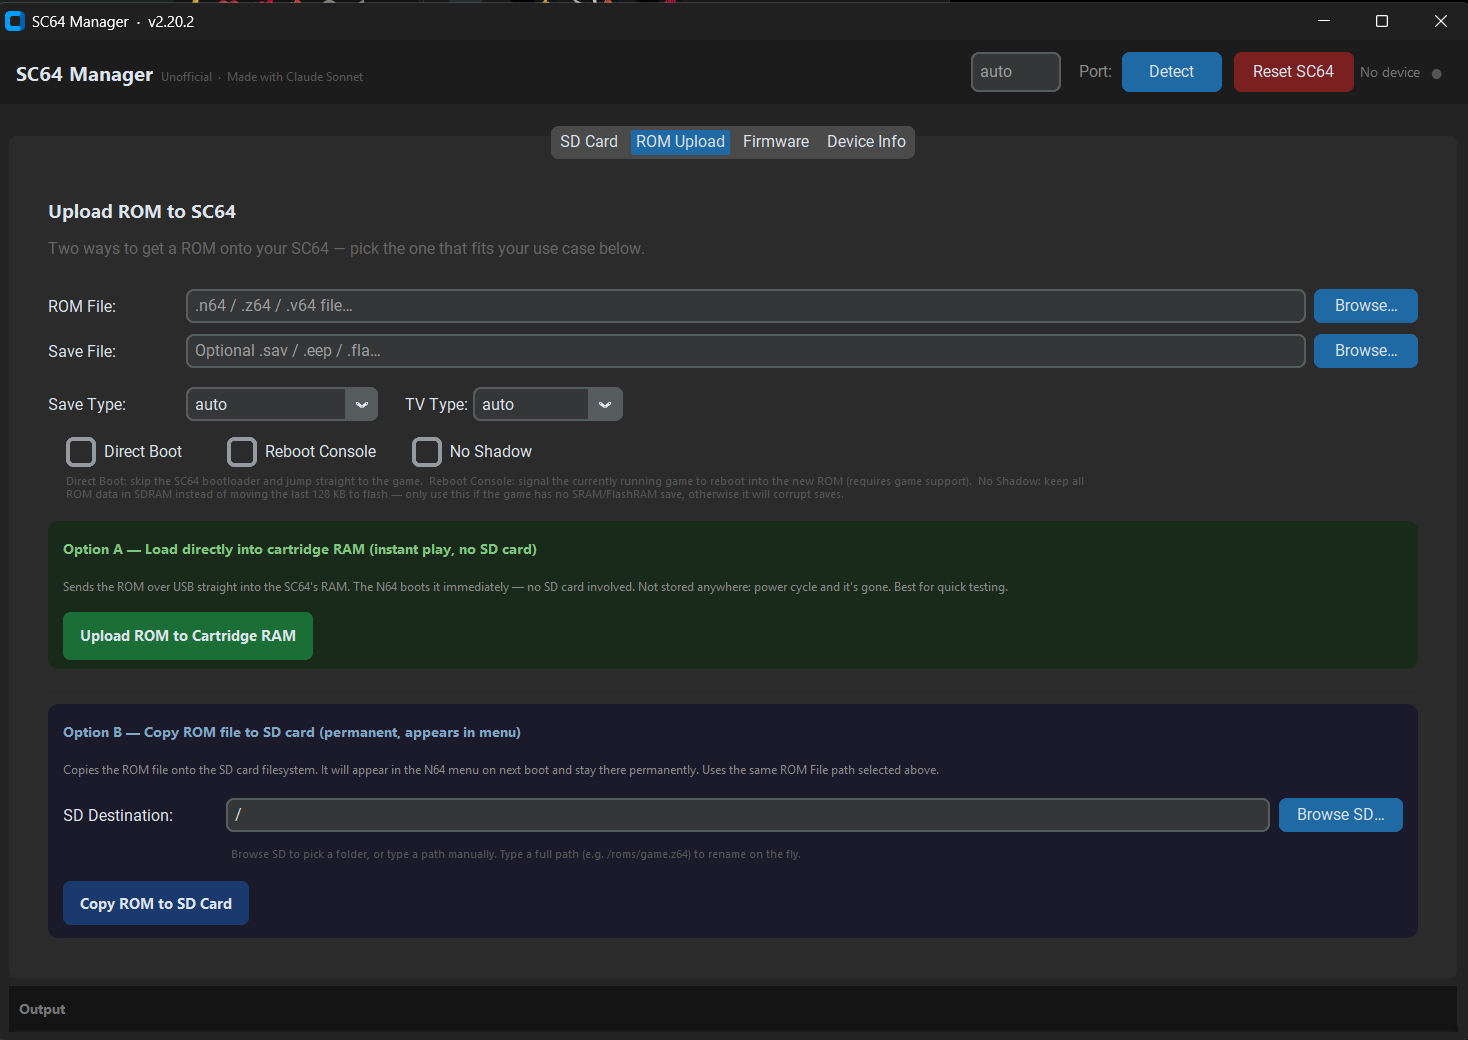Click the SC64 Manager app icon in title bar
The height and width of the screenshot is (1040, 1468).
[x=15, y=21]
